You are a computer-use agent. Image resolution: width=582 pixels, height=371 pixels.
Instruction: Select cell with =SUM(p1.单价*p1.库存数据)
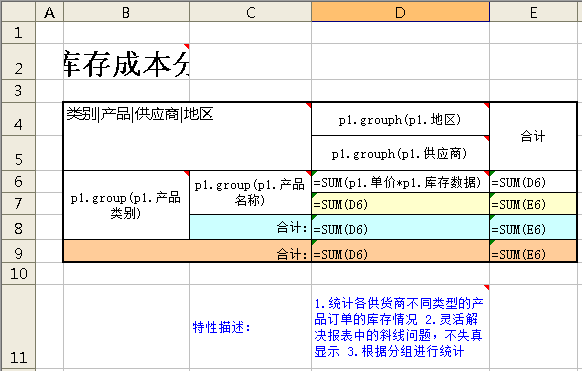click(x=400, y=182)
